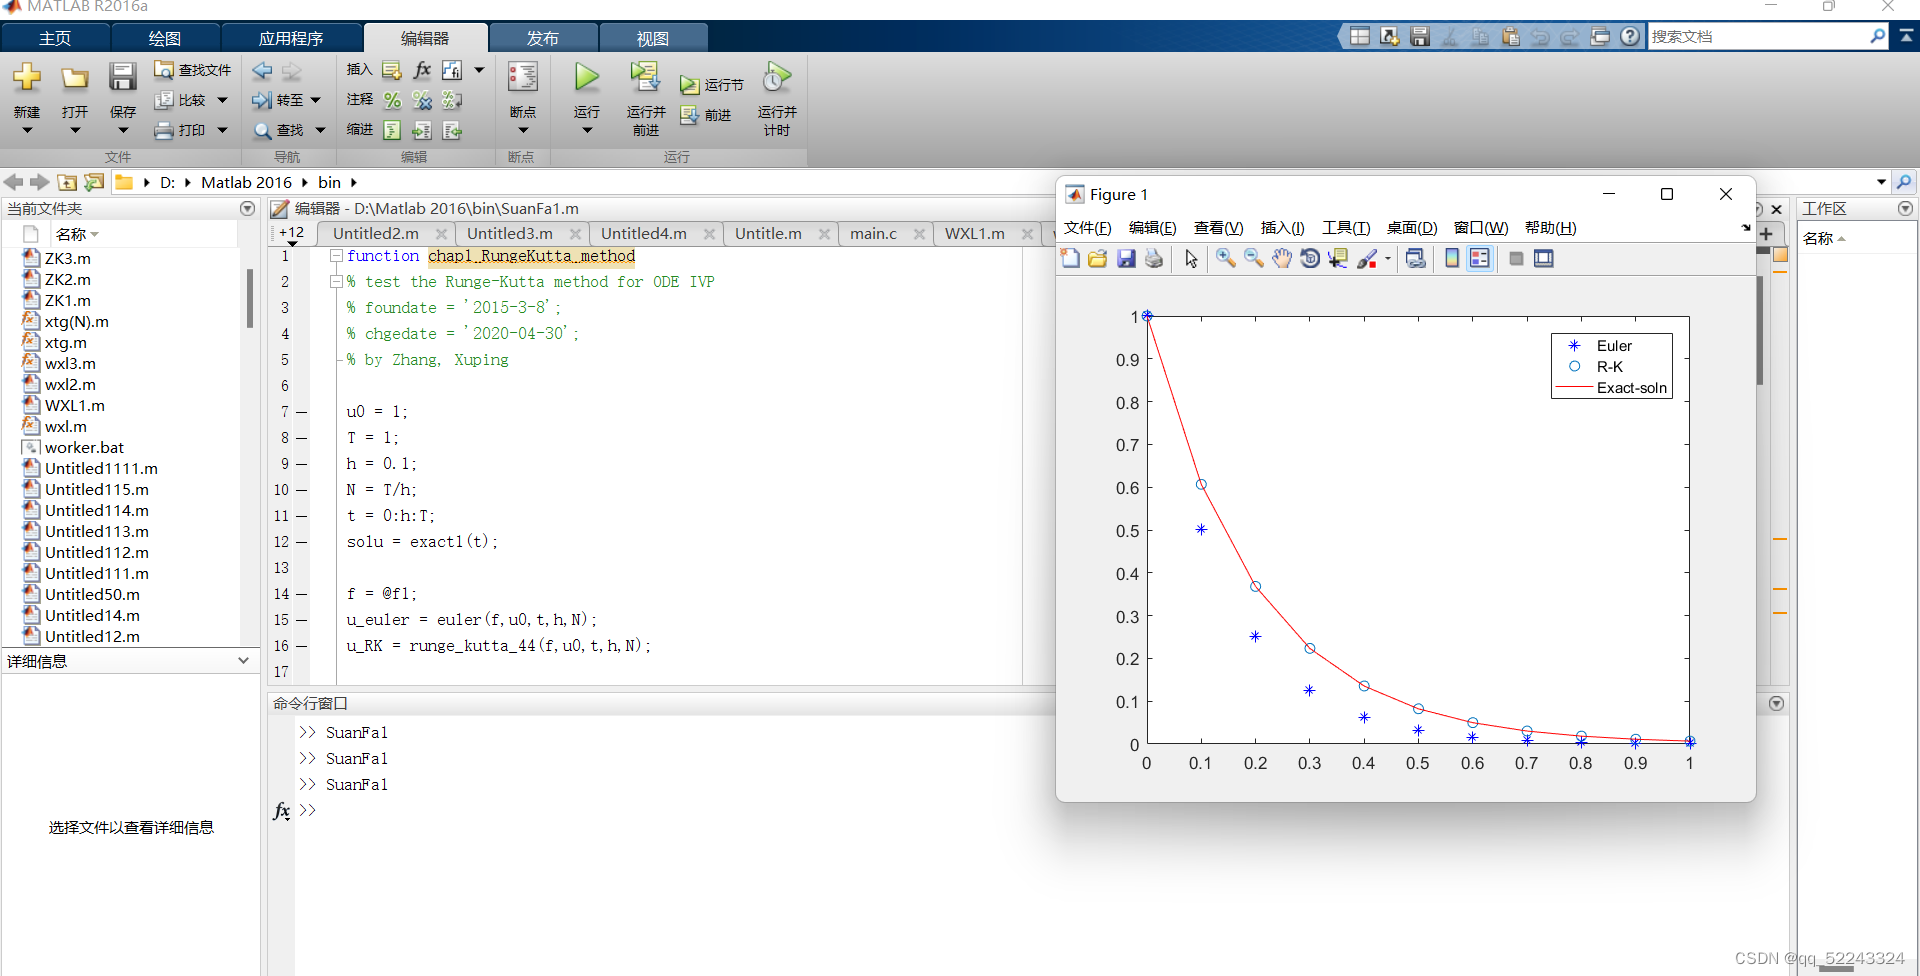Click the legend box in Figure 1 plot
This screenshot has height=976, width=1920.
pos(1611,366)
